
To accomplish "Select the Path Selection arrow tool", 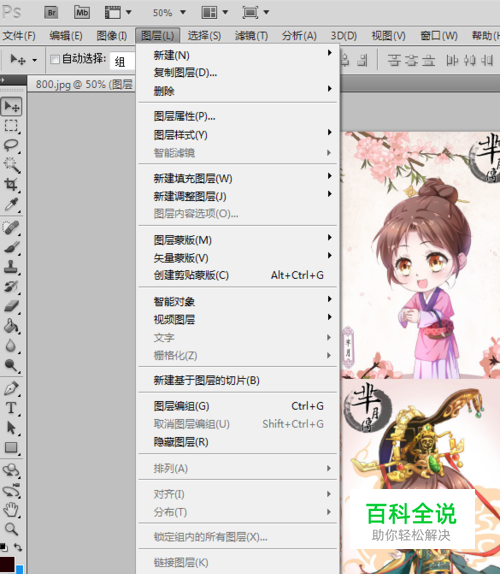I will [11, 428].
